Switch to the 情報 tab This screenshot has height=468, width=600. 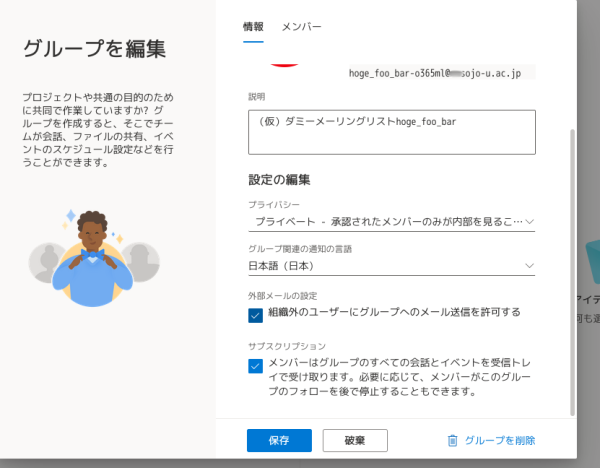pos(254,27)
